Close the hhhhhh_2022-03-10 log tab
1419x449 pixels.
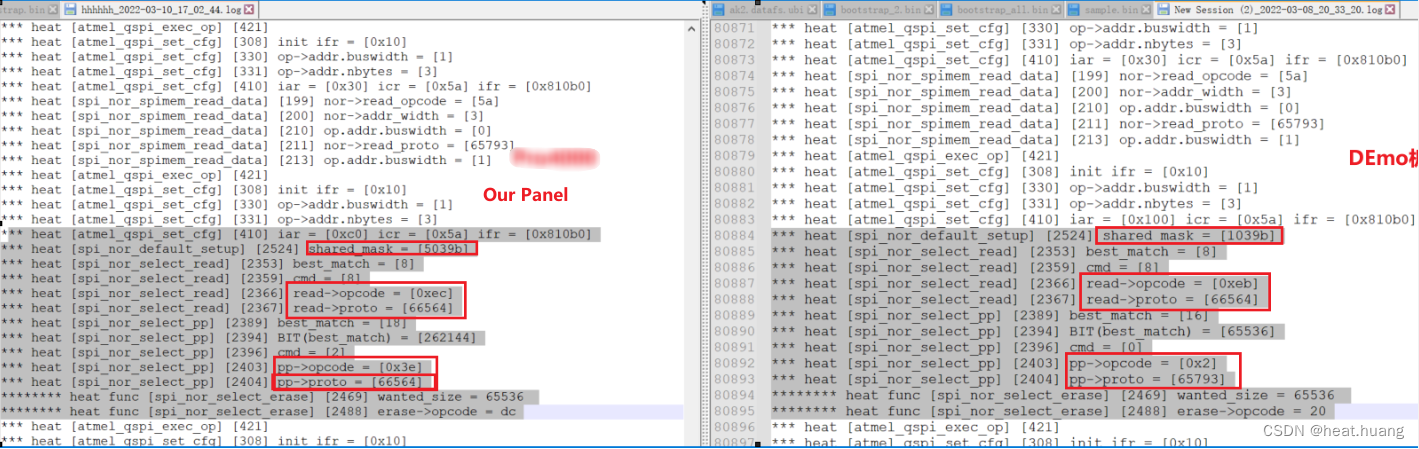250,8
